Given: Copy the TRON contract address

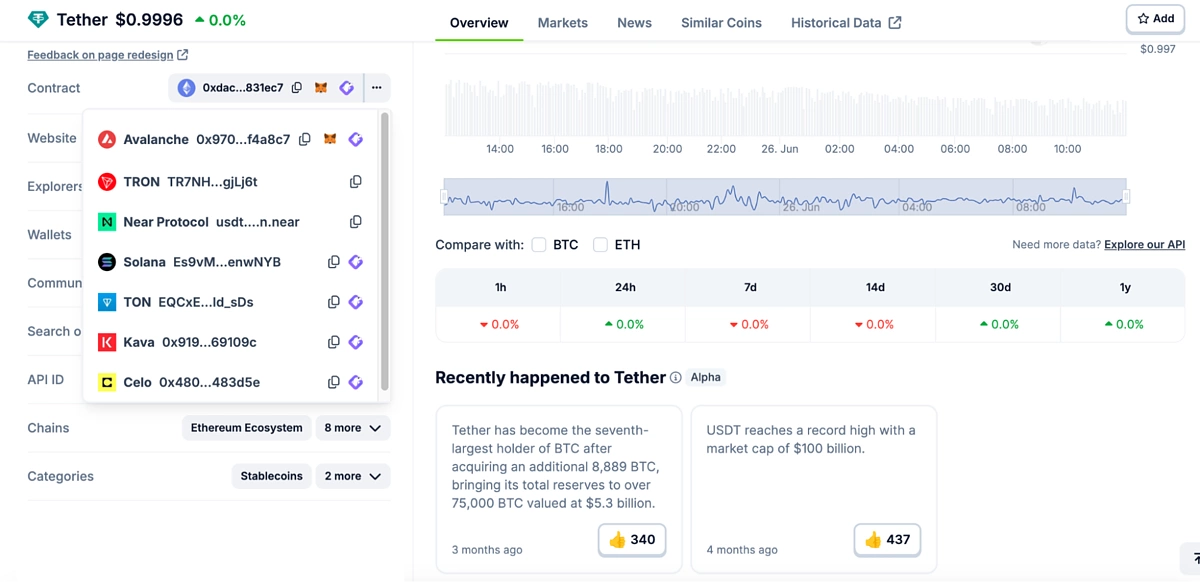Looking at the screenshot, I should [355, 182].
